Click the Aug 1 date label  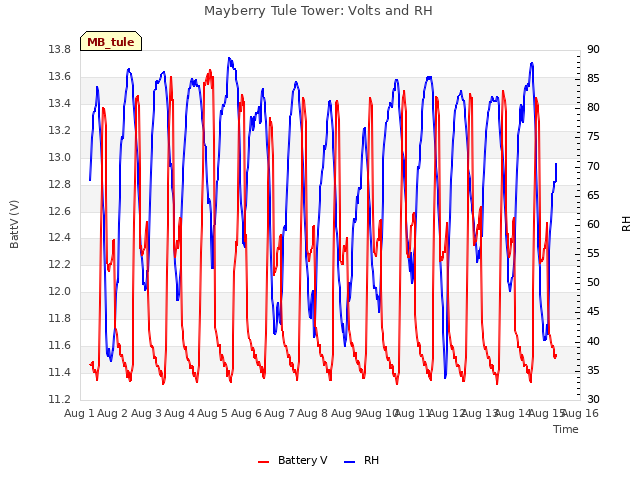pyautogui.click(x=79, y=413)
